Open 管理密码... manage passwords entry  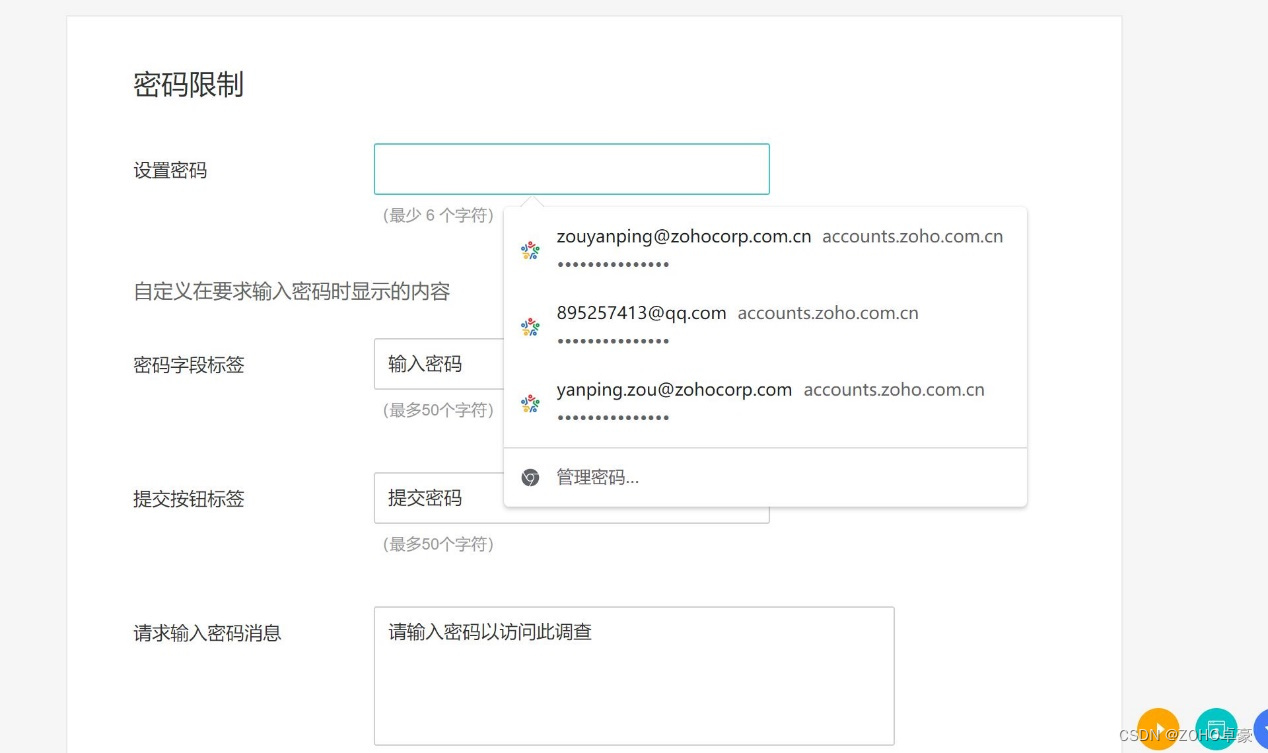coord(765,478)
